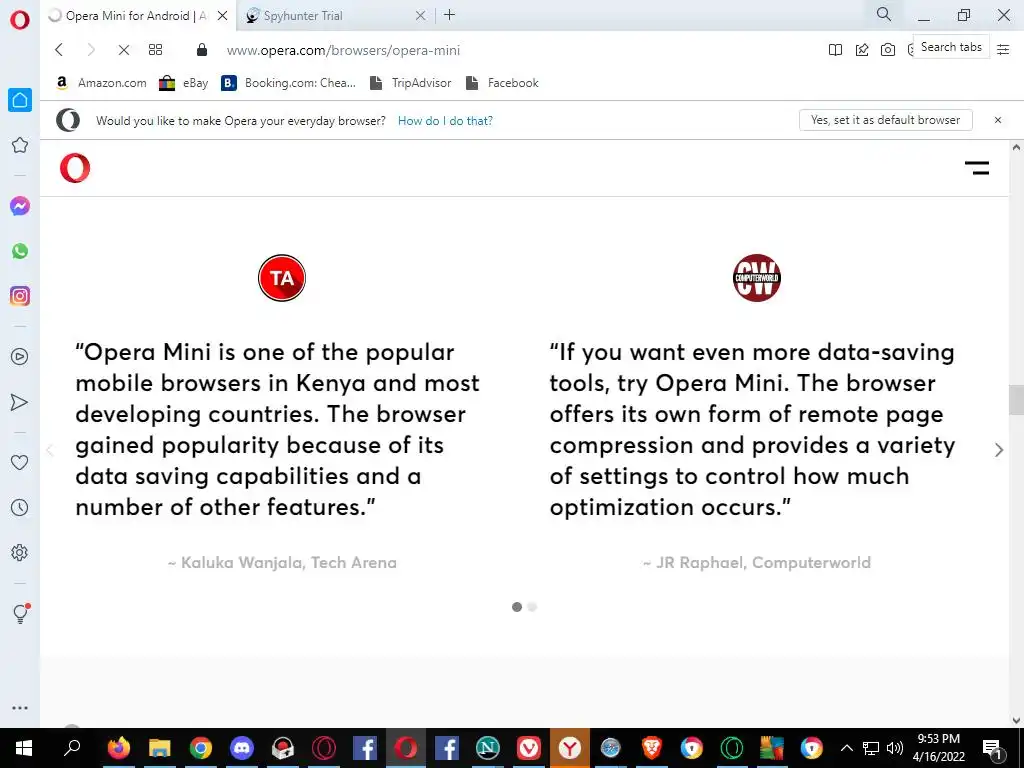Stop loading the current page
1024x768 pixels.
123,50
